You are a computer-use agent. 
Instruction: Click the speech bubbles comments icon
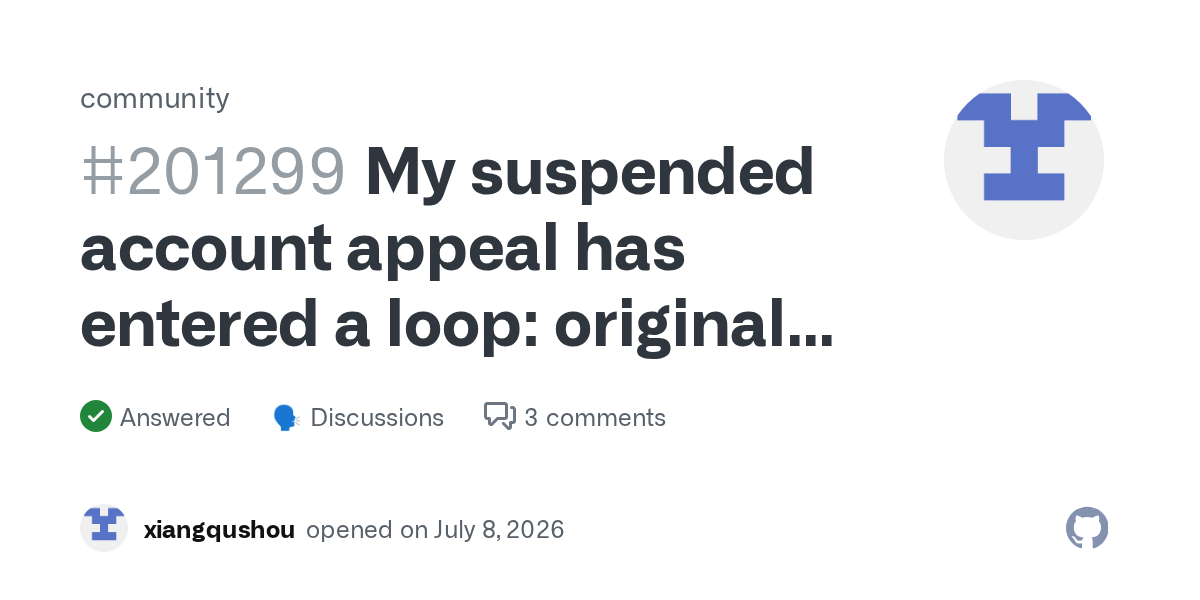tap(500, 416)
